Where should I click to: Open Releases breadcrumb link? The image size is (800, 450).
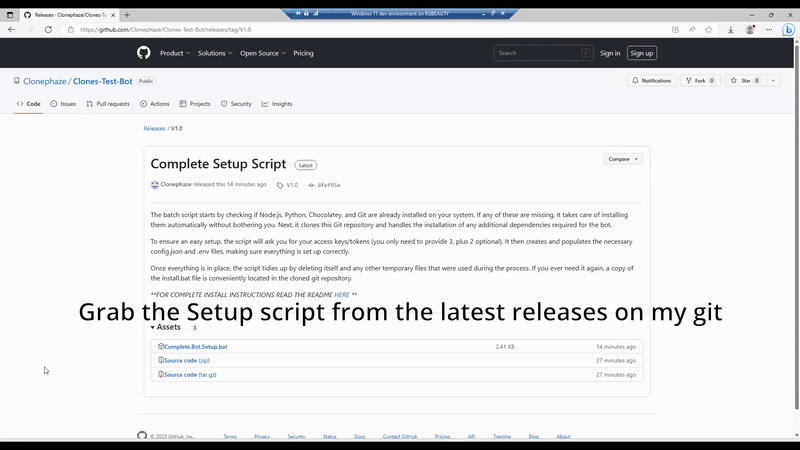(154, 129)
